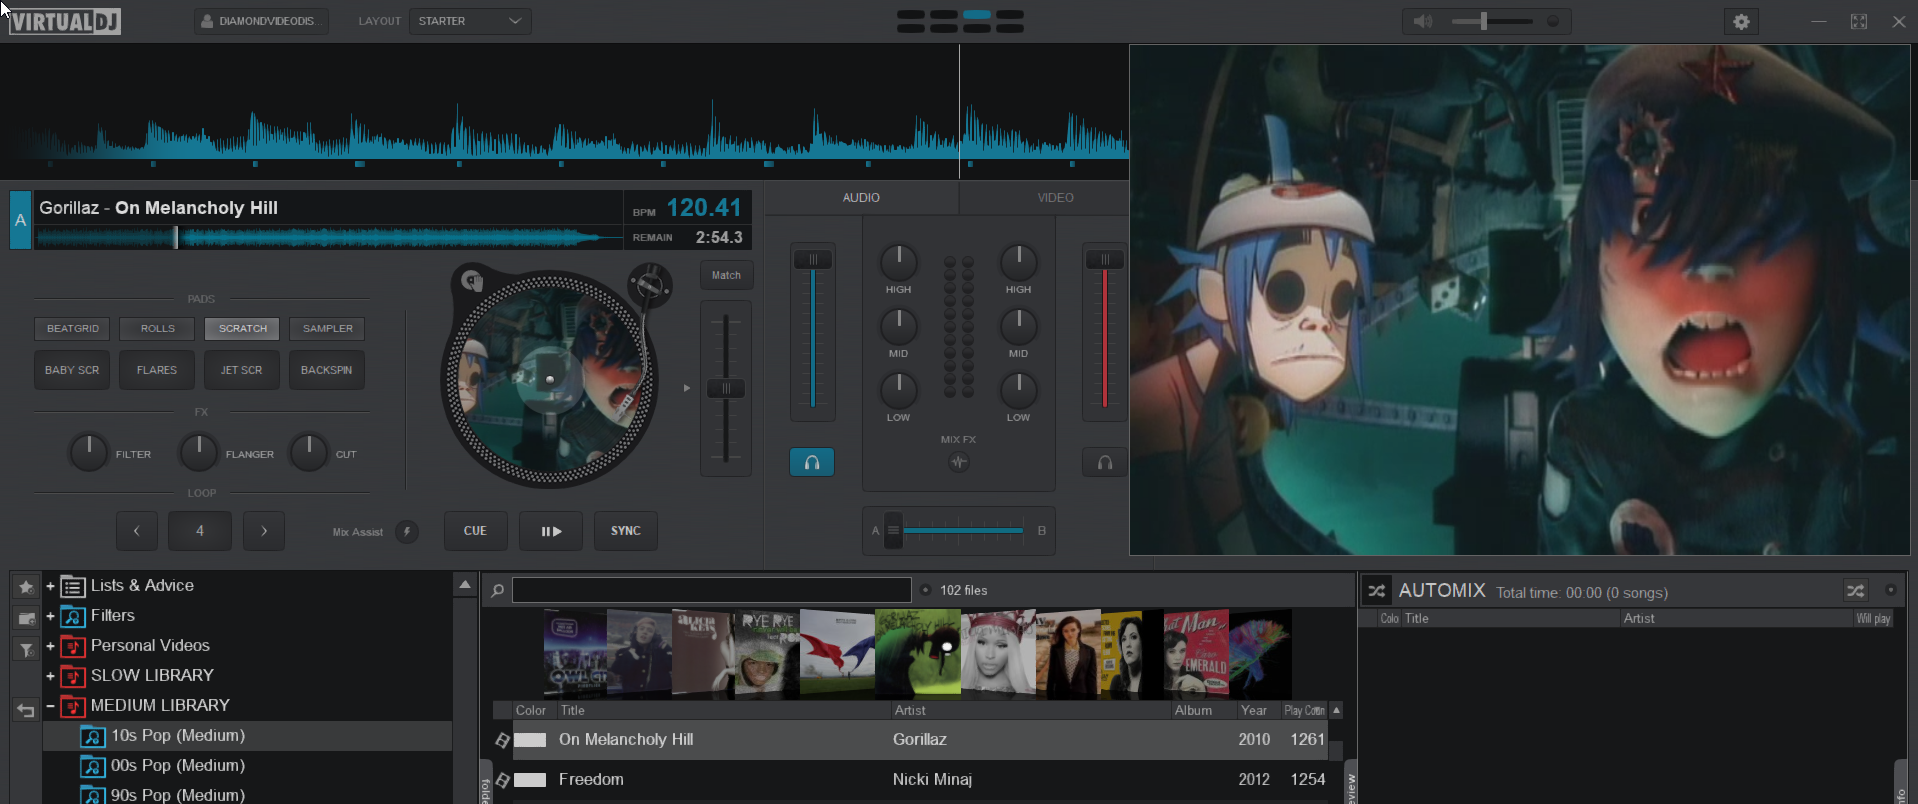Select the ROLLS pads tab
The width and height of the screenshot is (1918, 804).
157,328
